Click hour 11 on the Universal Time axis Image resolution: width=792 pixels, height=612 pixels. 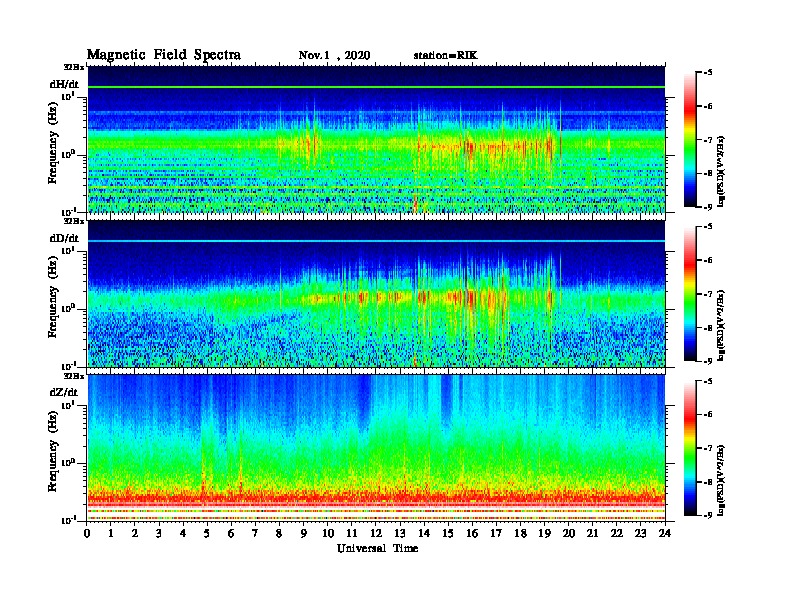coord(352,534)
